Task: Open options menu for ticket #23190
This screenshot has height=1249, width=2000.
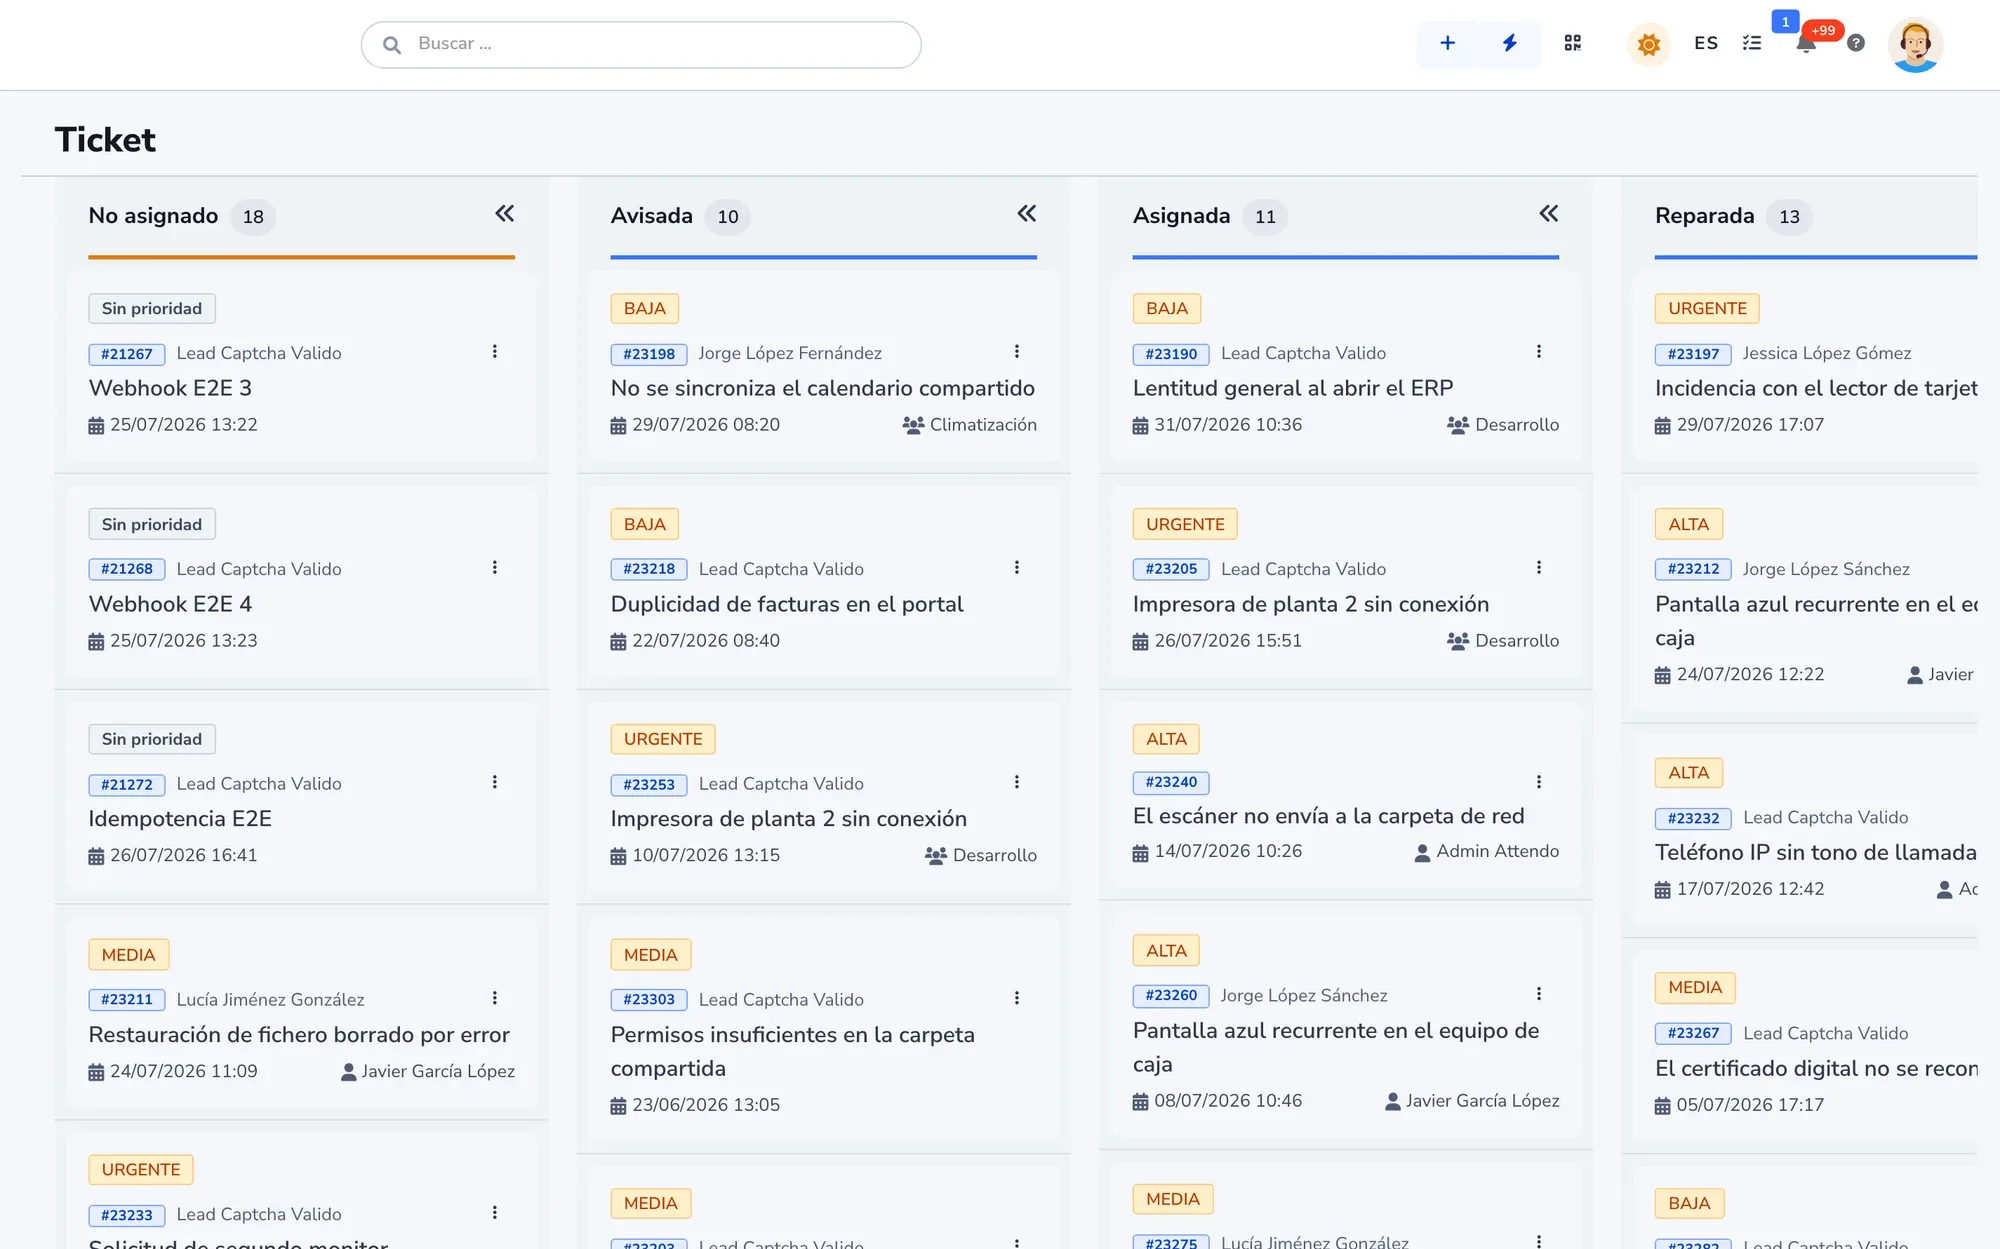Action: (x=1539, y=352)
